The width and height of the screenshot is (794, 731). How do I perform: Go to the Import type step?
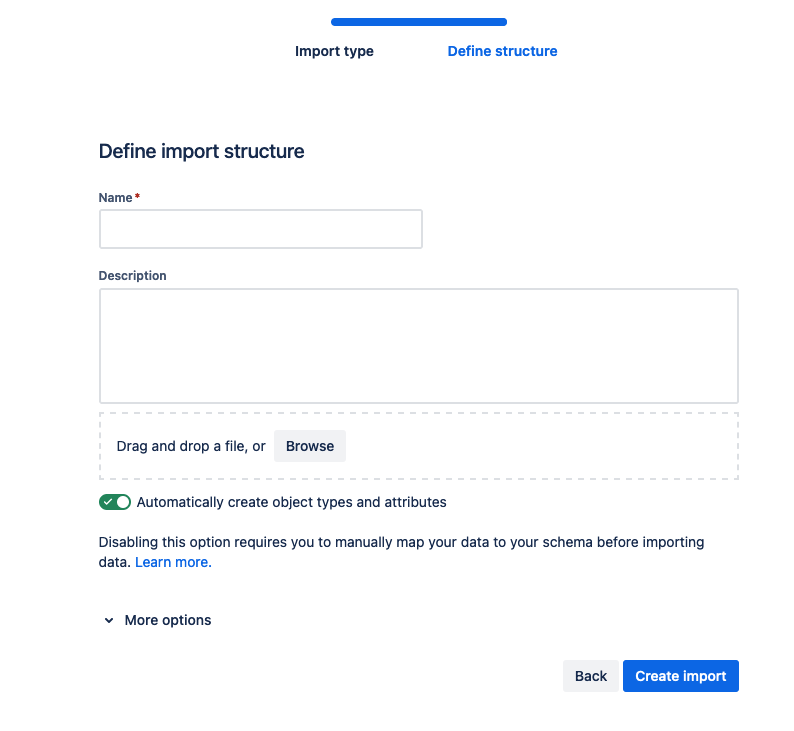[334, 51]
